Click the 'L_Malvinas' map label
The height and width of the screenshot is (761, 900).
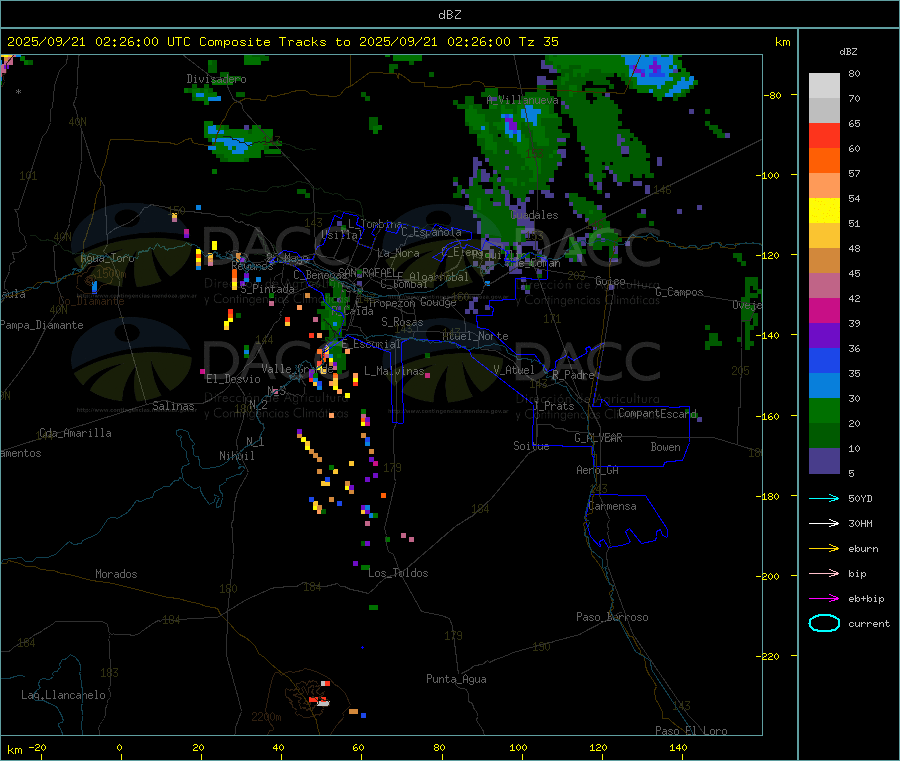(x=394, y=371)
